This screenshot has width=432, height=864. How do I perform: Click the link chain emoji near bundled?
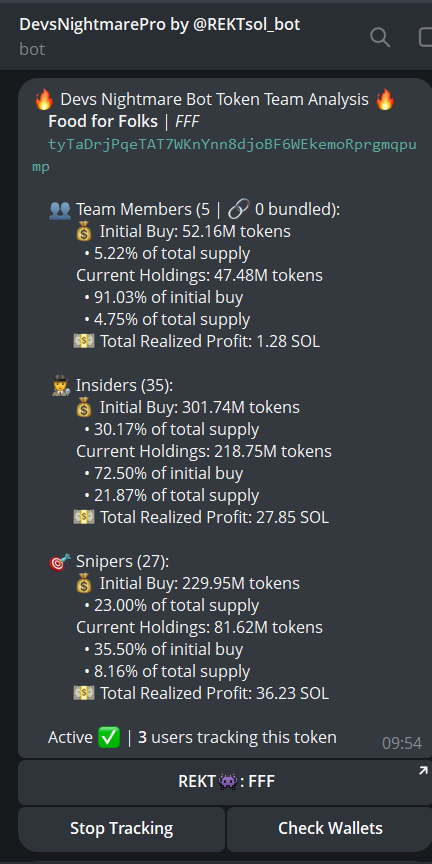pos(238,209)
